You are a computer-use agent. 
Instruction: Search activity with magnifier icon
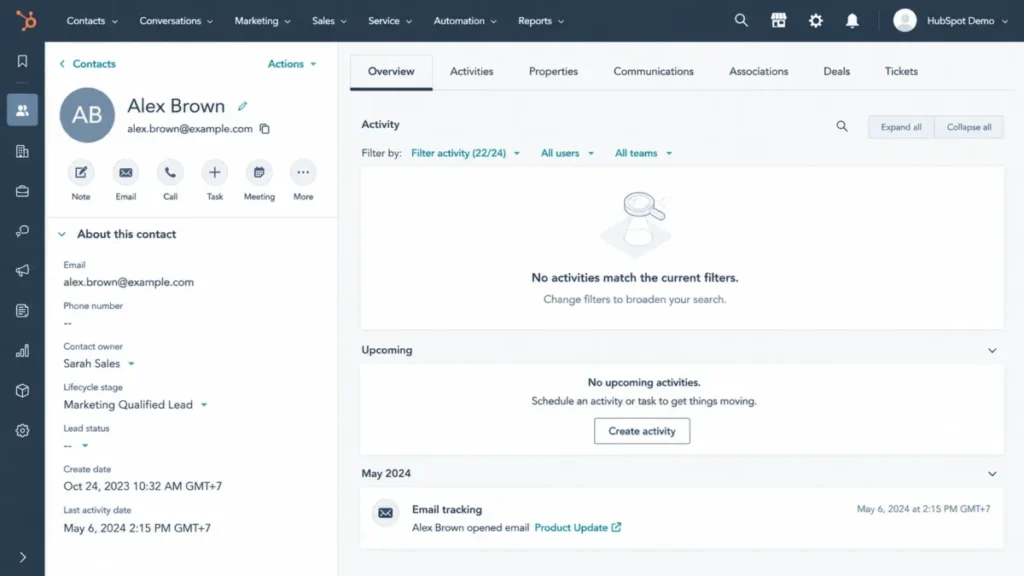click(842, 127)
